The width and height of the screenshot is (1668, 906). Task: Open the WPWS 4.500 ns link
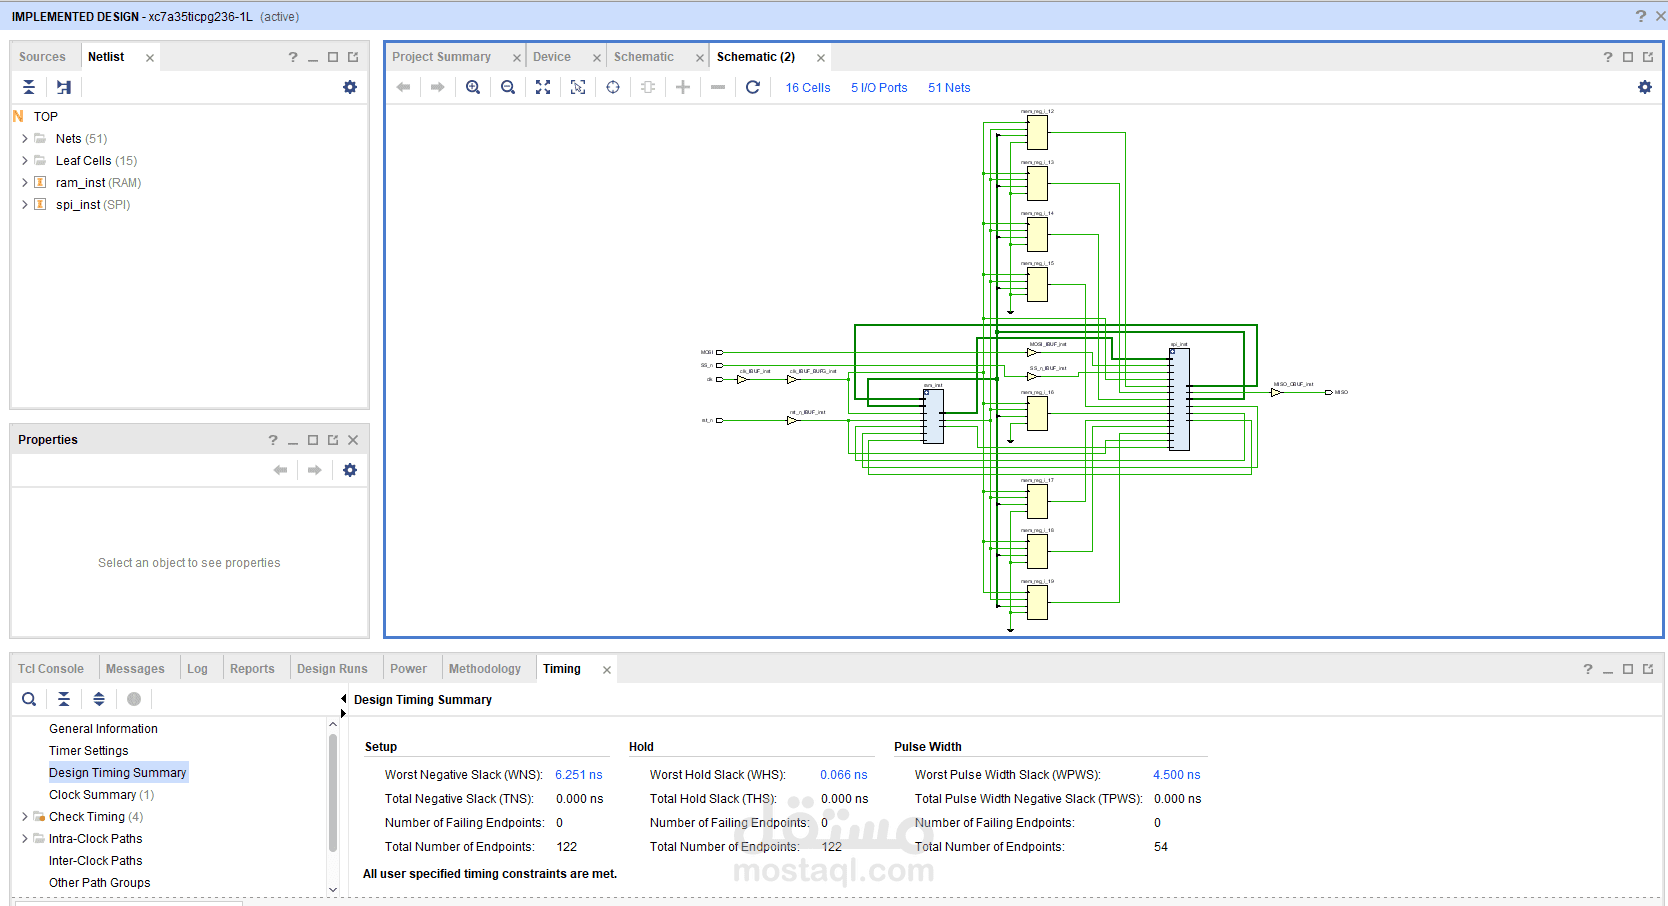(1177, 775)
